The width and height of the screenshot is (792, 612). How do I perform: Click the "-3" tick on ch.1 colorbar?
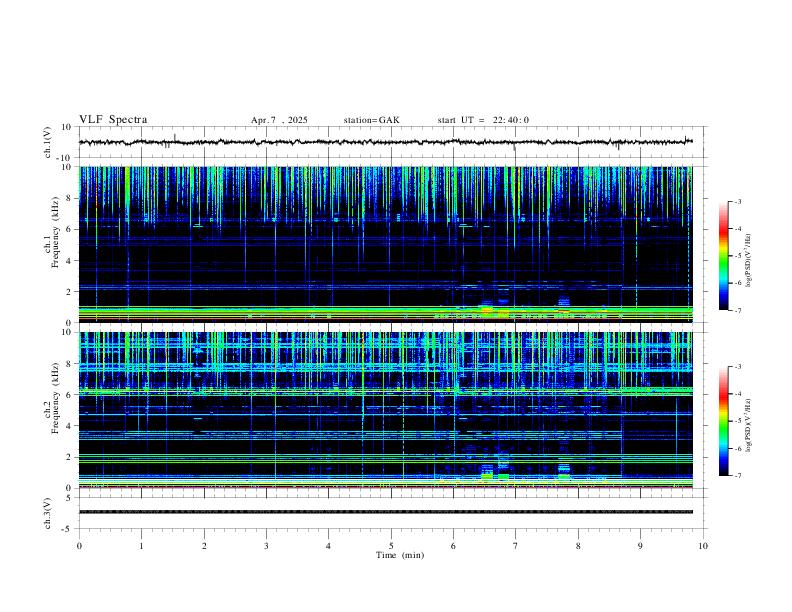pyautogui.click(x=737, y=201)
